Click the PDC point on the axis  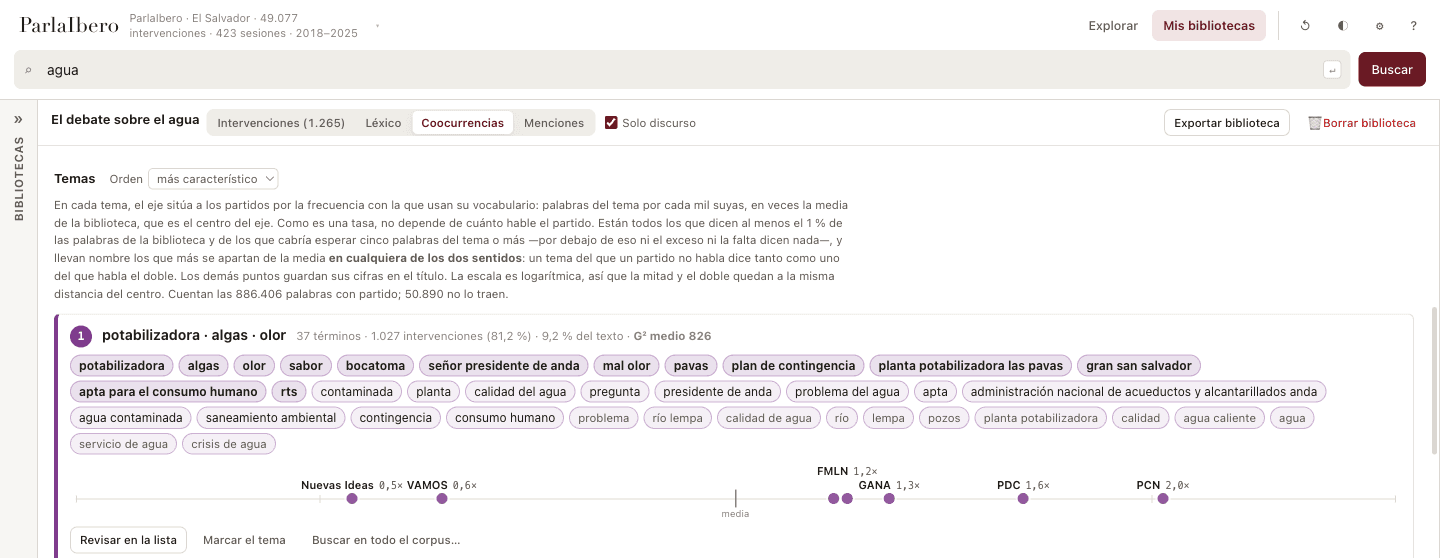[x=1023, y=499]
